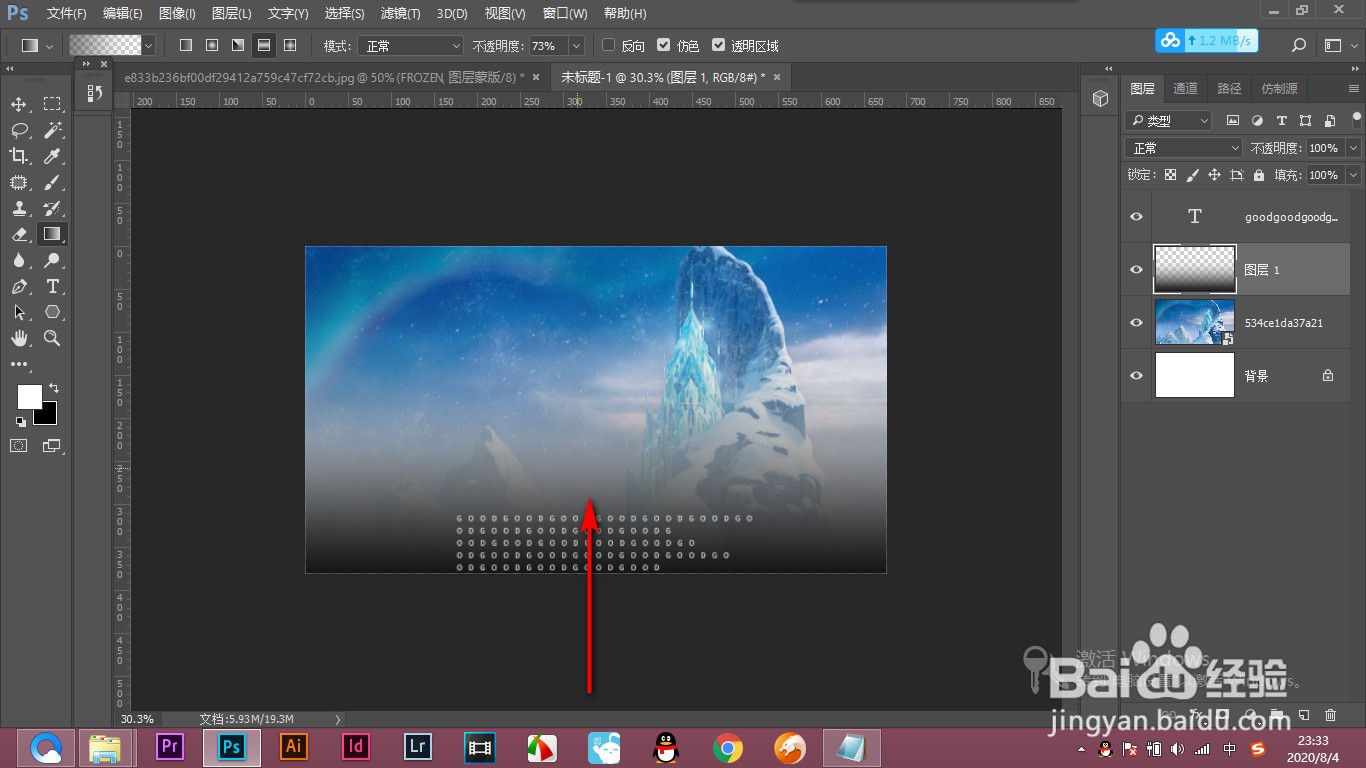Viewport: 1366px width, 768px height.
Task: Open the gradient picker dropdown arrow
Action: pos(149,45)
